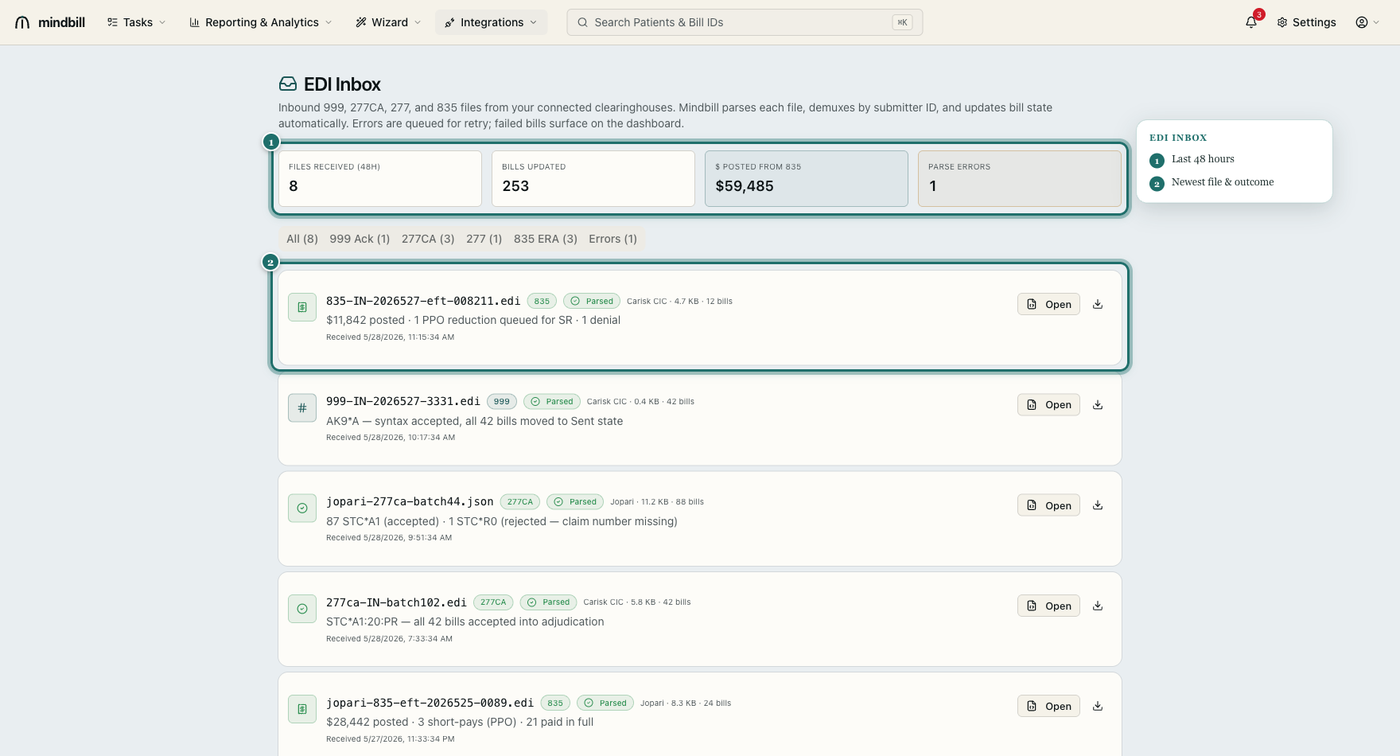Download 835-IN-2026527-eft-008211.edi
This screenshot has width=1400, height=756.
pos(1098,304)
